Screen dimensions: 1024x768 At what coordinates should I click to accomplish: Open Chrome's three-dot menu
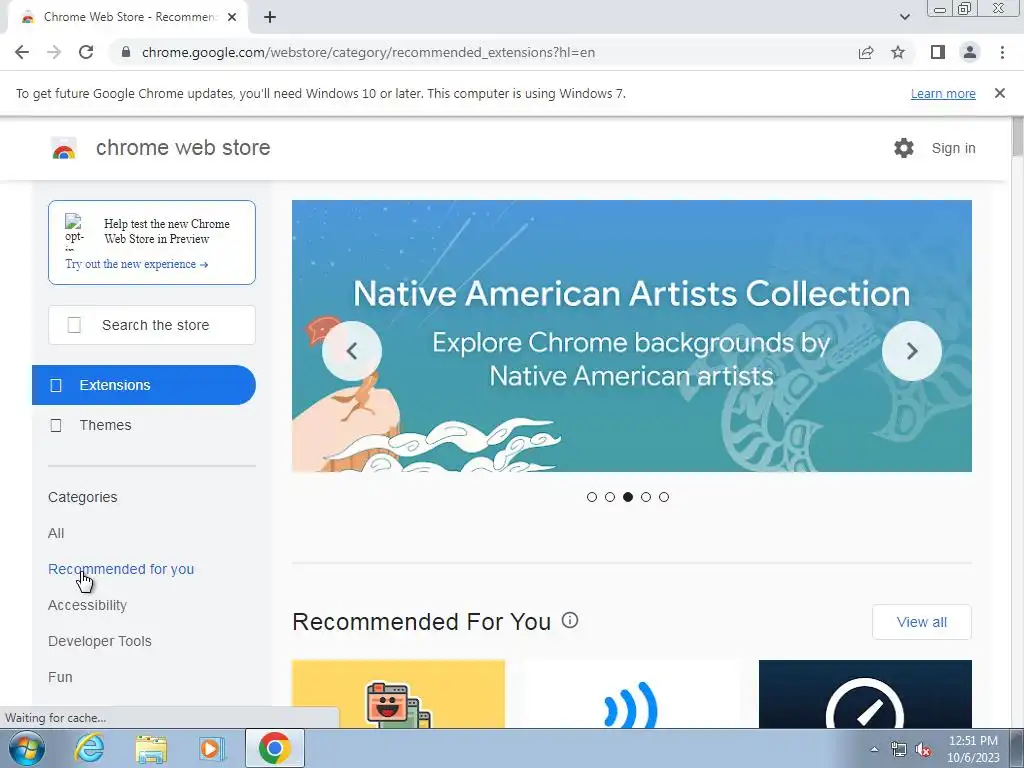(1002, 52)
